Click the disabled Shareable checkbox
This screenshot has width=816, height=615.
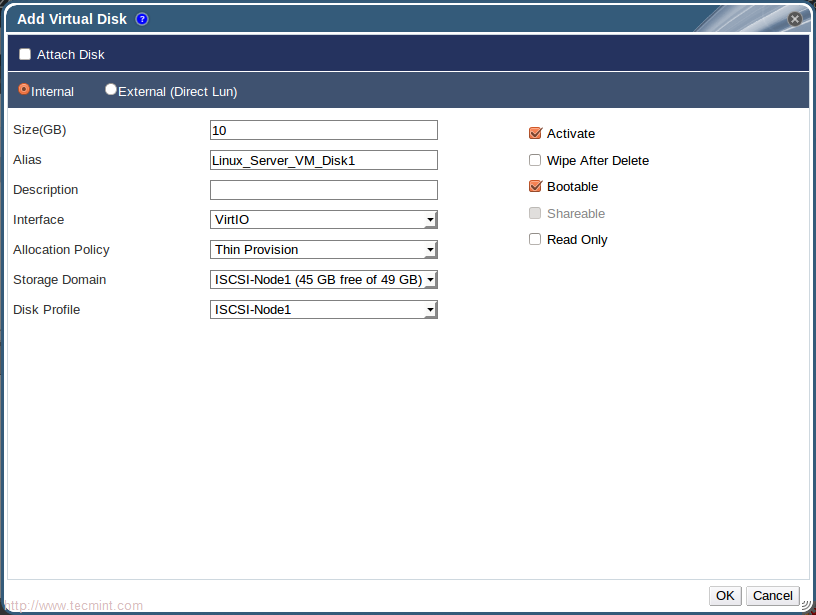[x=535, y=213]
